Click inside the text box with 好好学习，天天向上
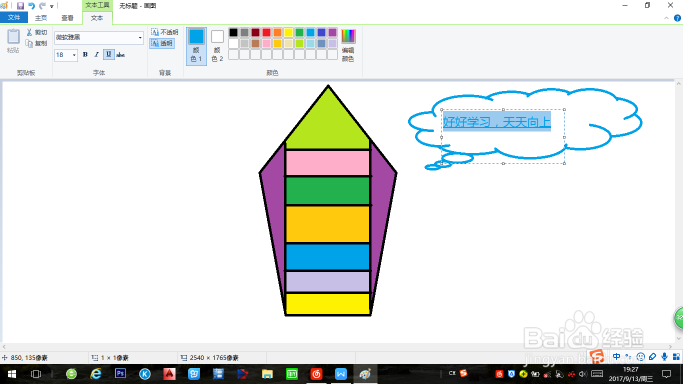 pyautogui.click(x=503, y=137)
